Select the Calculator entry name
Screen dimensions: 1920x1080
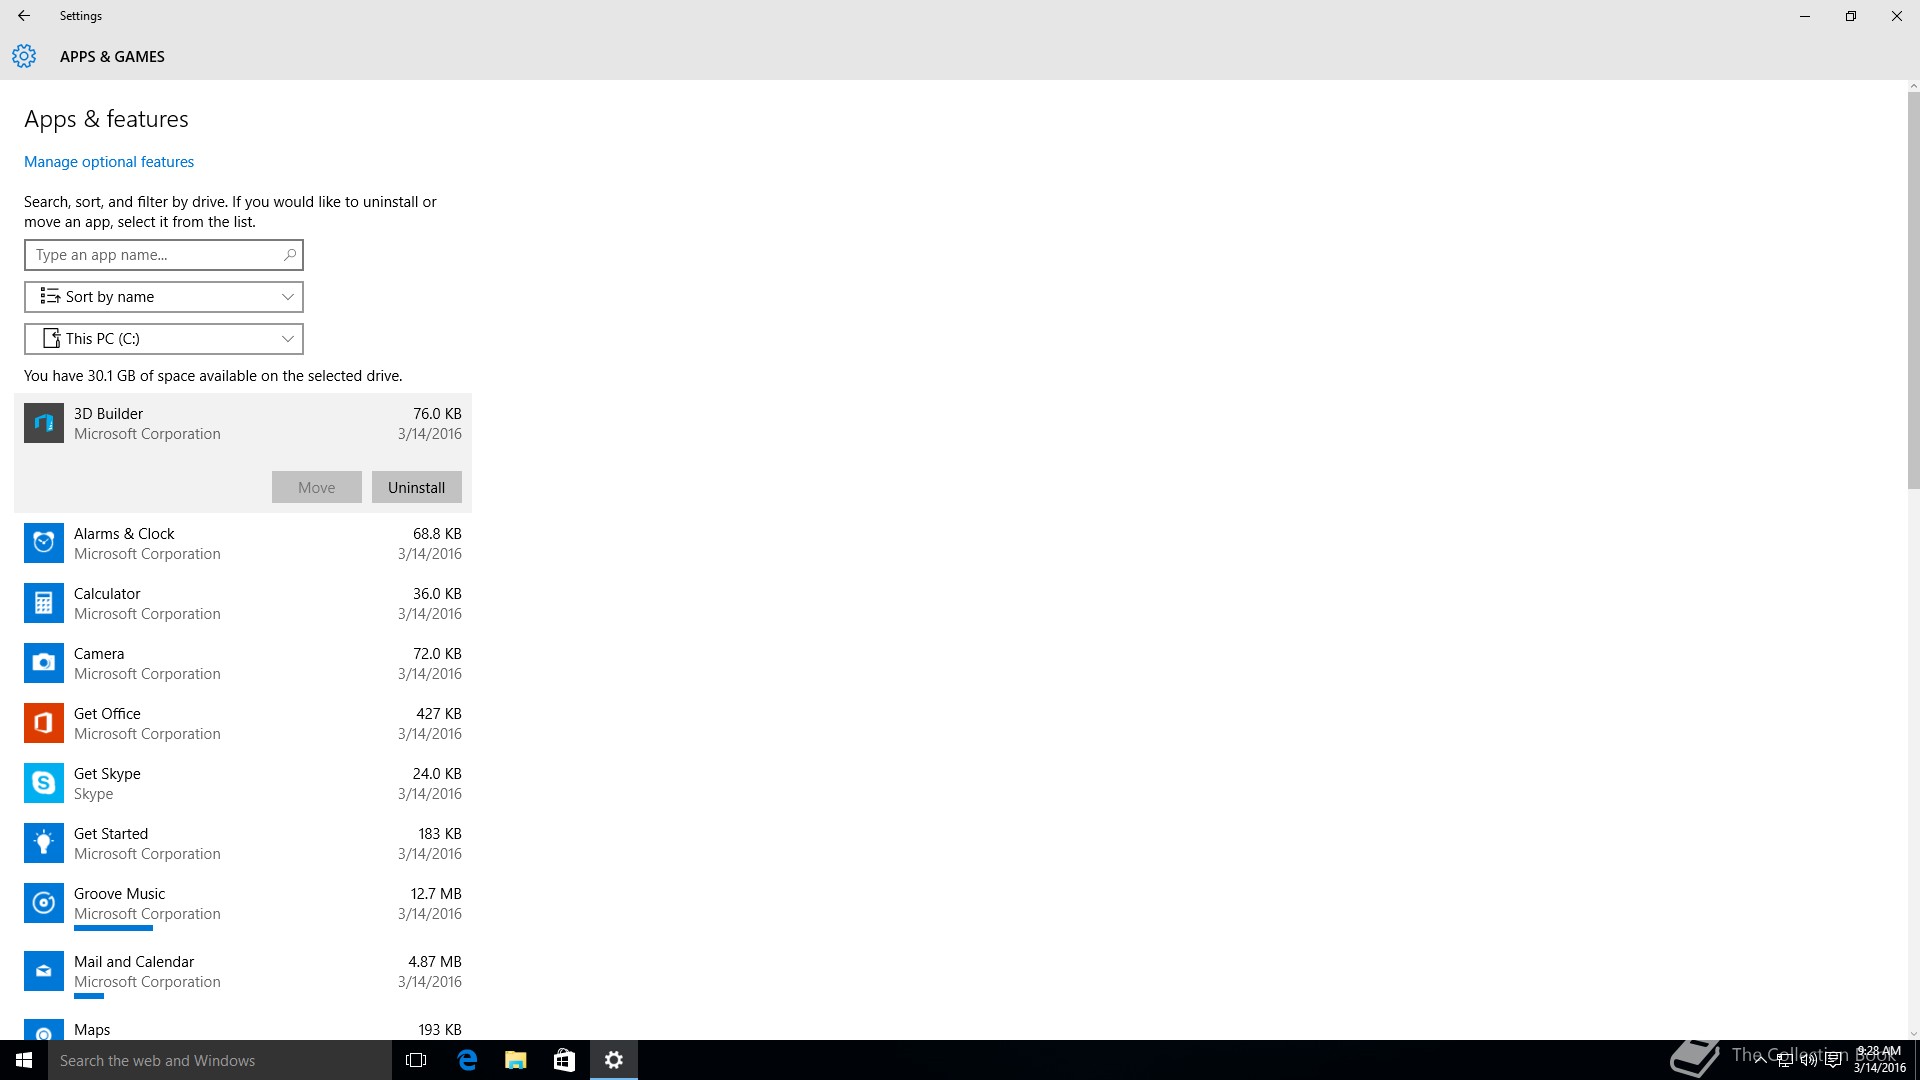click(107, 594)
